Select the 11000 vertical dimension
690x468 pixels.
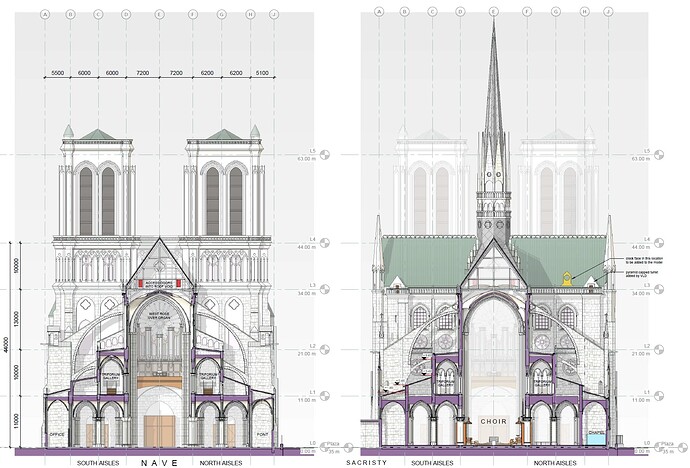click(x=17, y=421)
